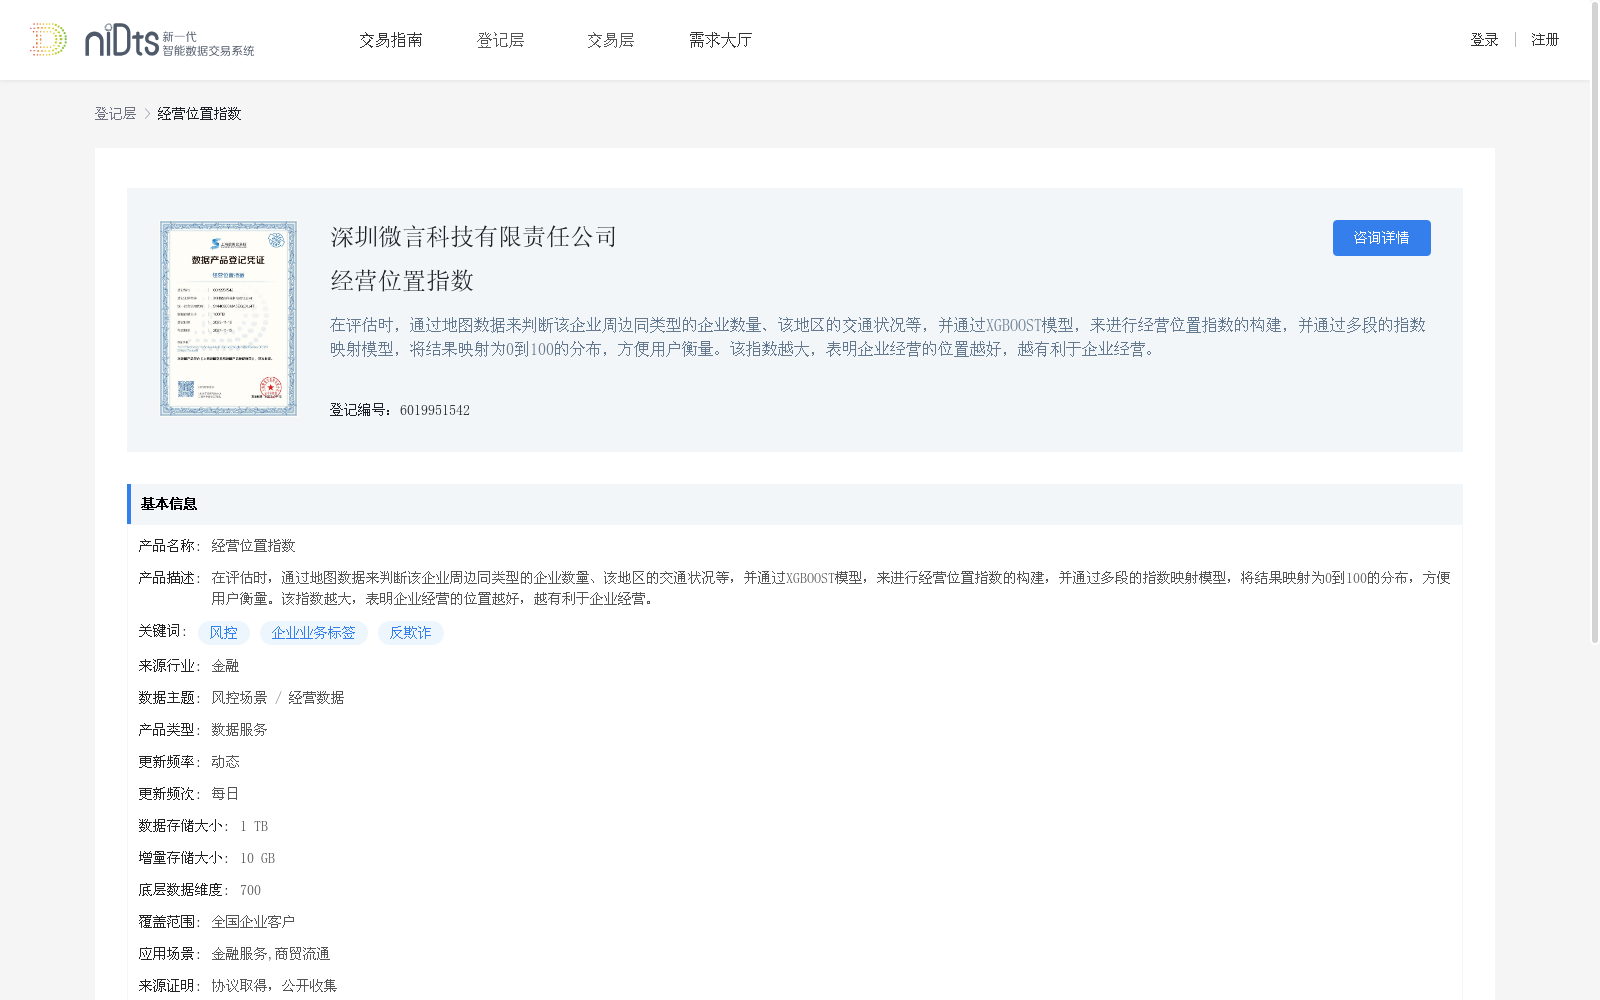Click the page vertical scrollbar
Image resolution: width=1600 pixels, height=1000 pixels.
tap(1595, 323)
